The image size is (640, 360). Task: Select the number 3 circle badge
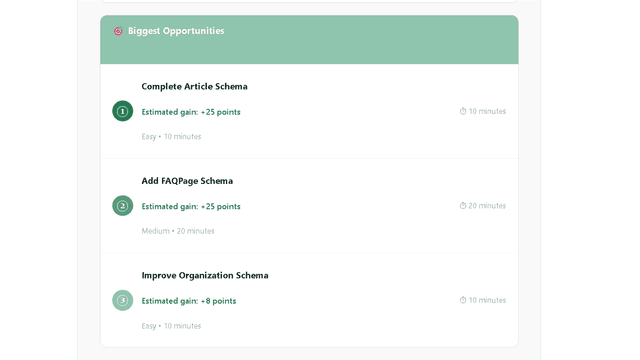(122, 300)
